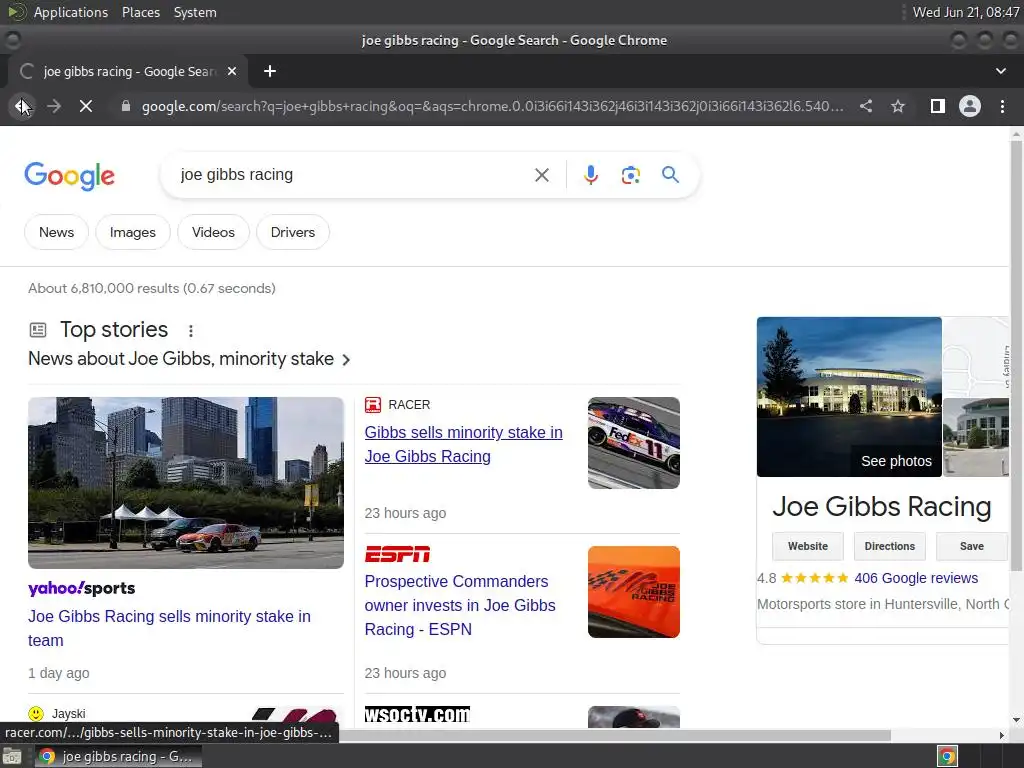Search by image with Lens icon
Image resolution: width=1024 pixels, height=768 pixels.
(x=630, y=175)
